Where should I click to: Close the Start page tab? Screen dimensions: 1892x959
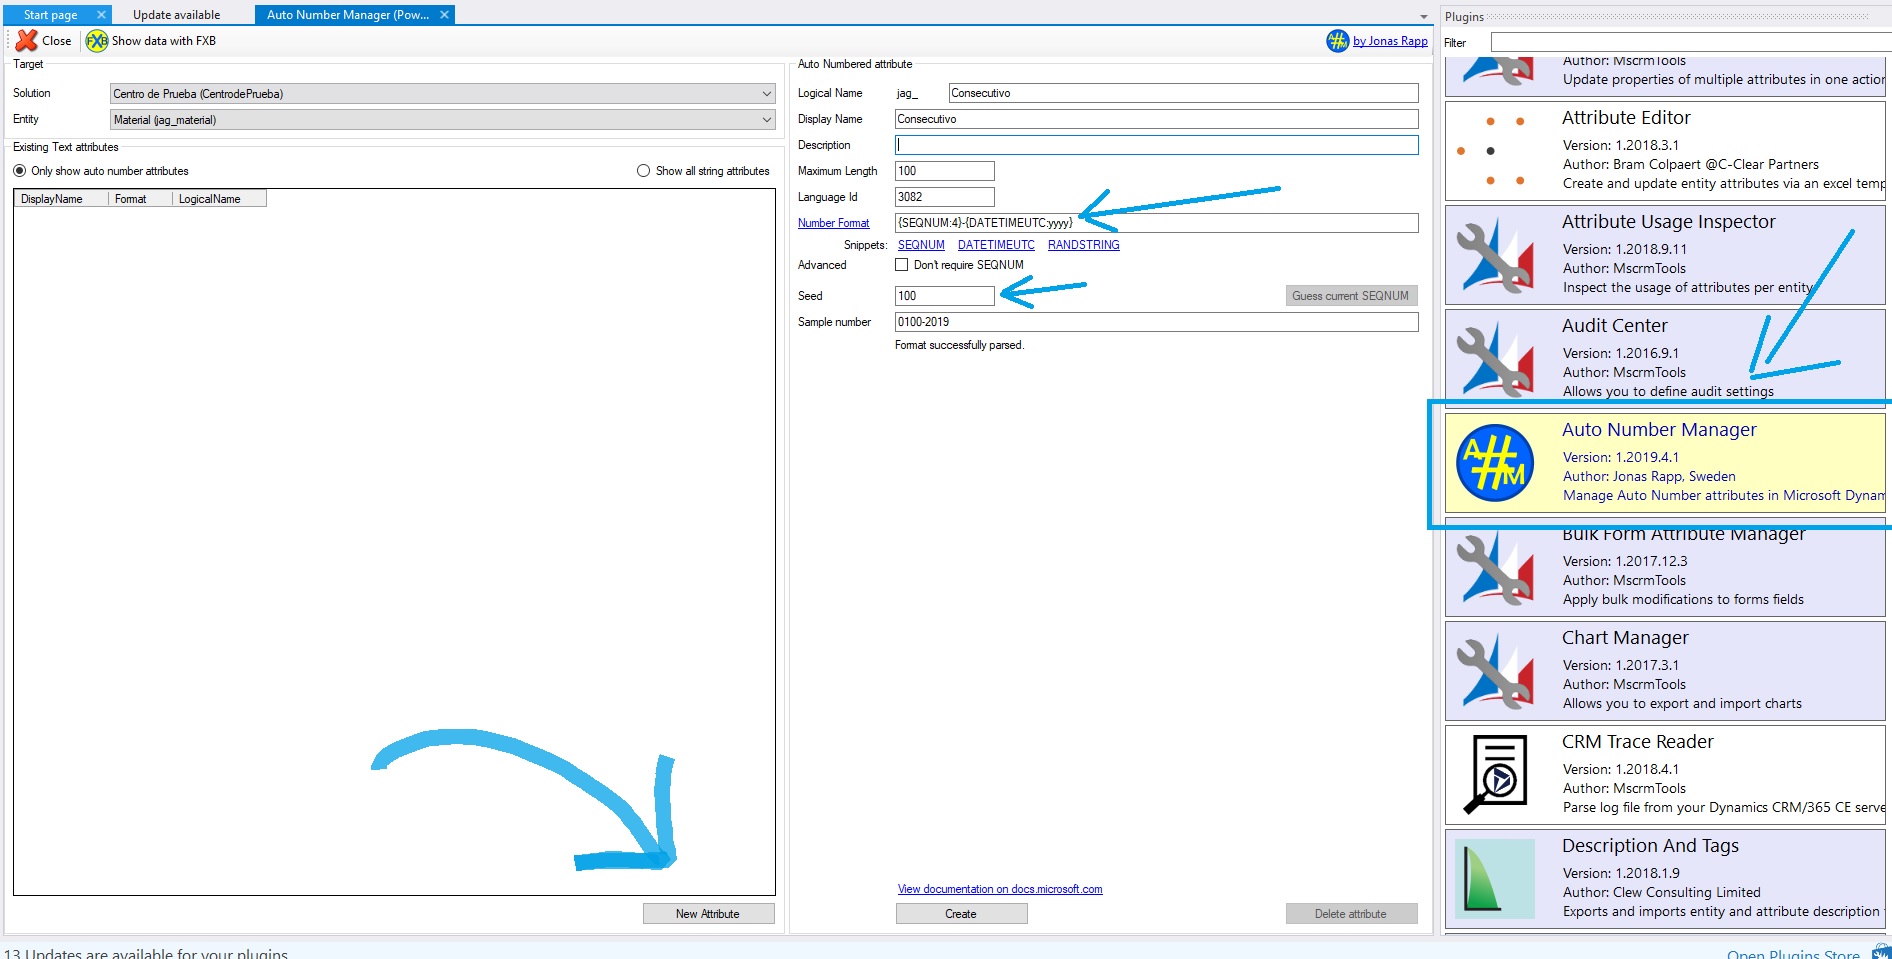(x=101, y=15)
